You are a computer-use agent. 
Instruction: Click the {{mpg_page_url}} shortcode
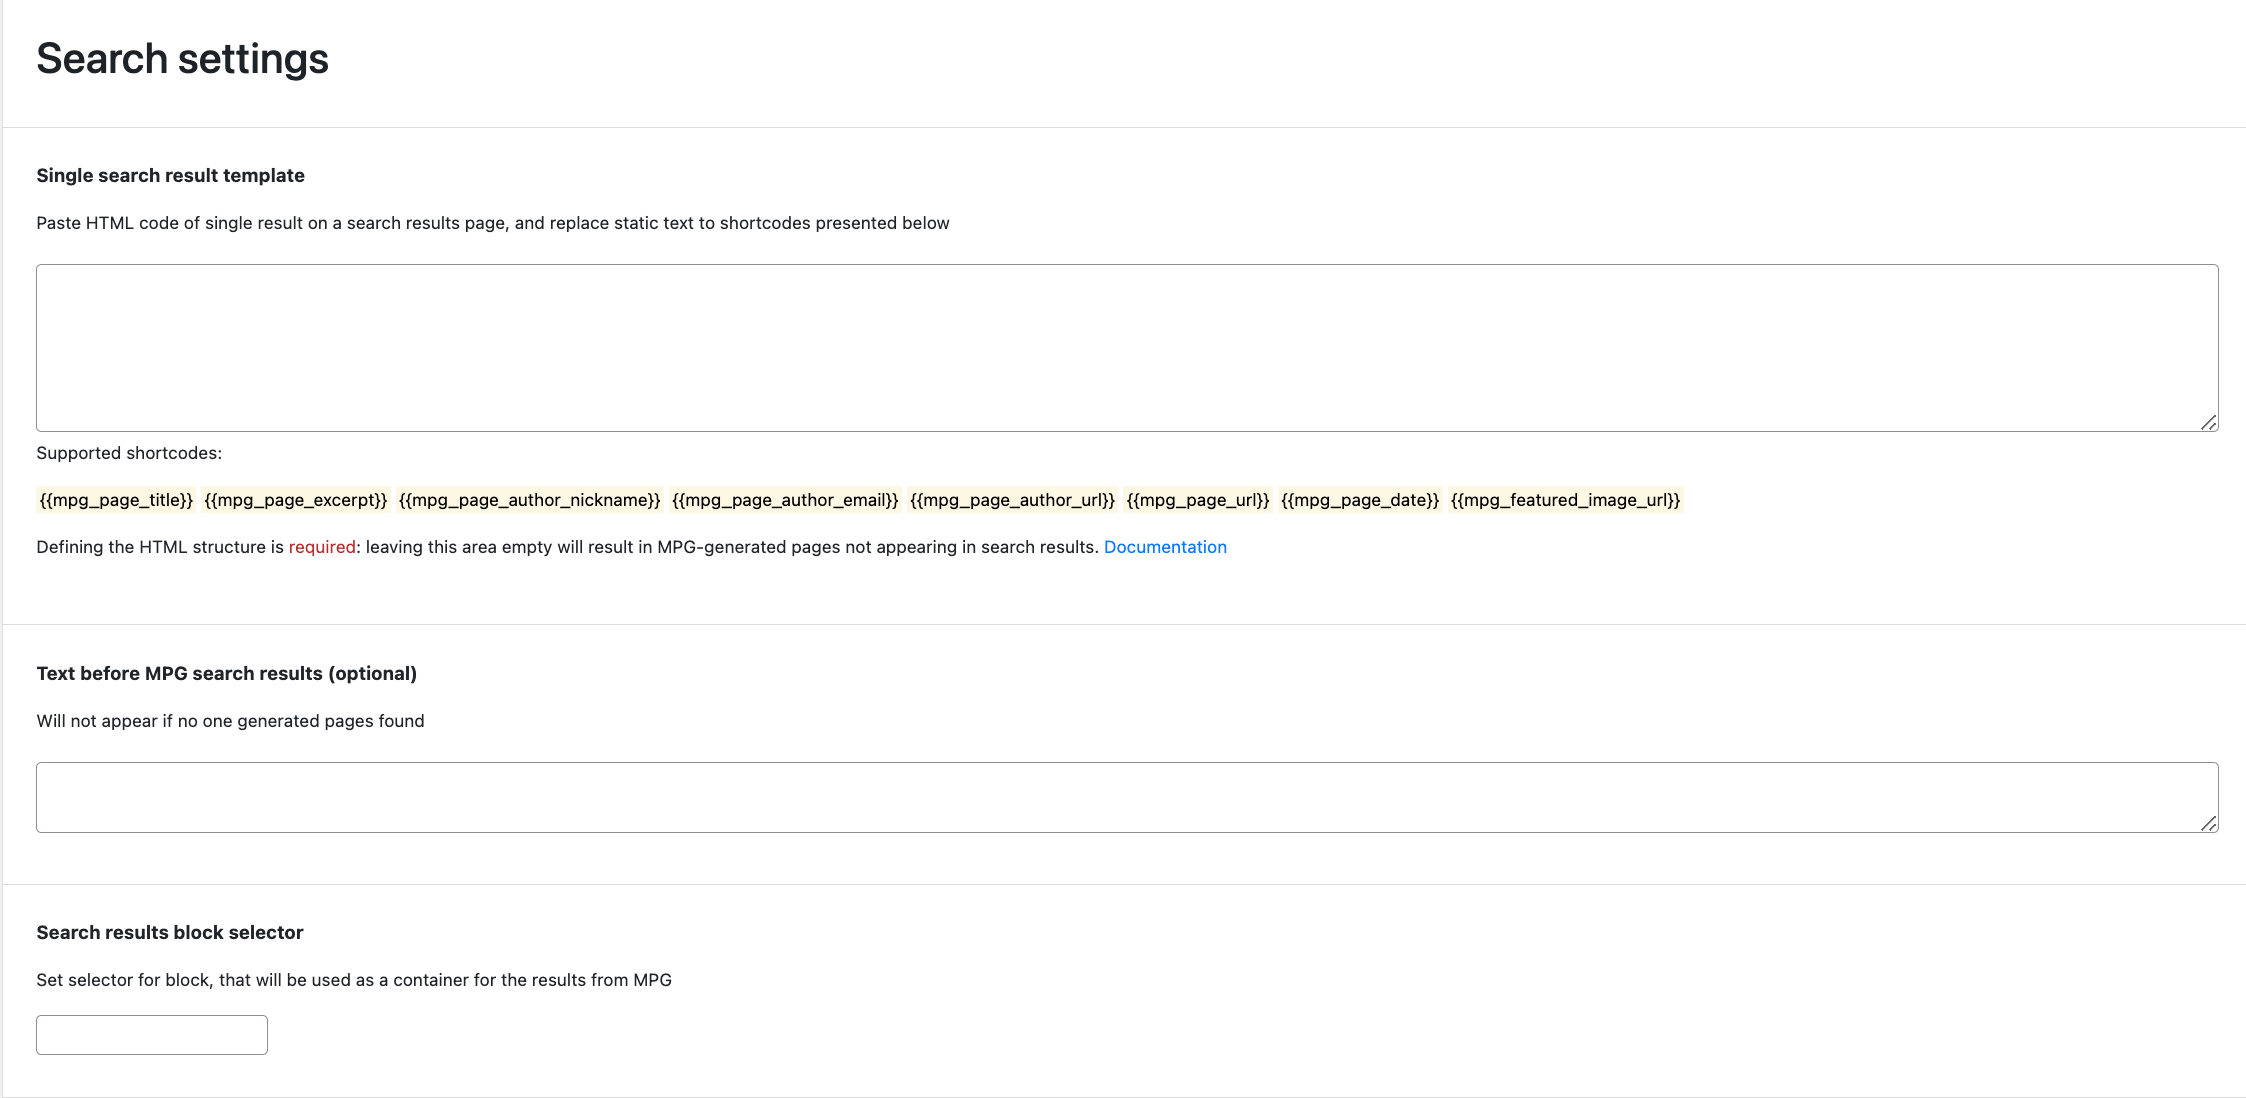1197,500
